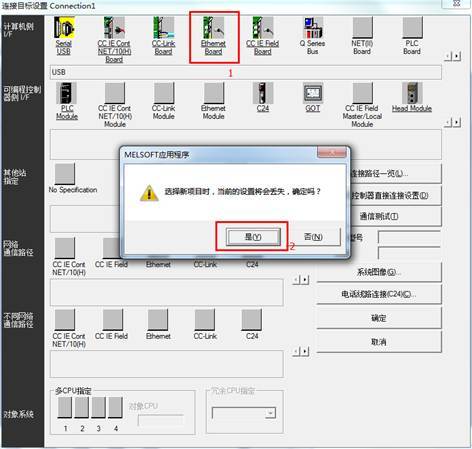Choose Ethernet in 不同网络通信路径 row
472x449 pixels.
coord(158,320)
